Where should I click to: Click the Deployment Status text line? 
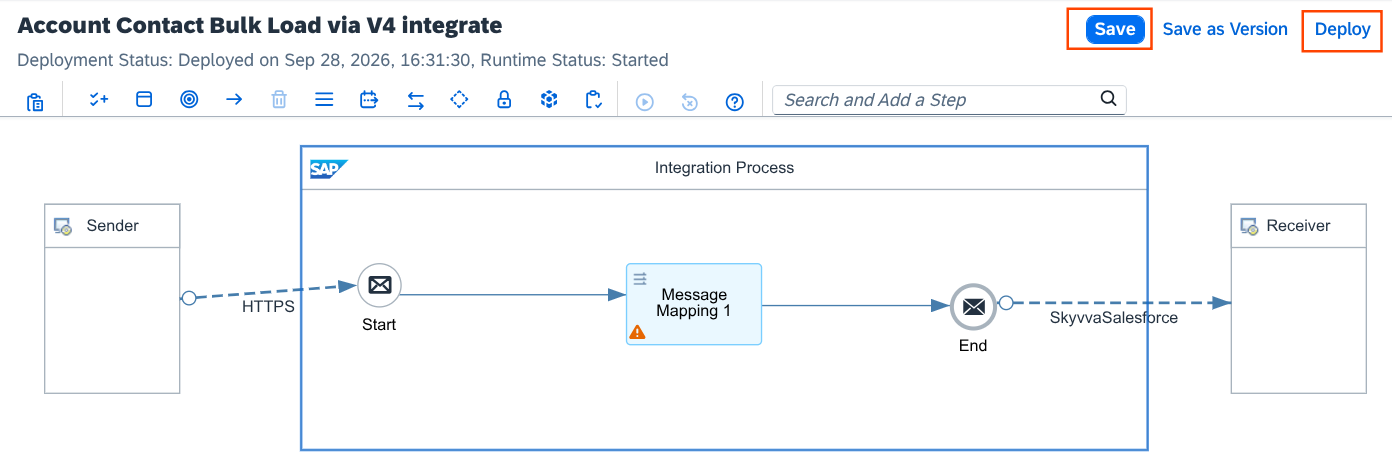pos(343,60)
